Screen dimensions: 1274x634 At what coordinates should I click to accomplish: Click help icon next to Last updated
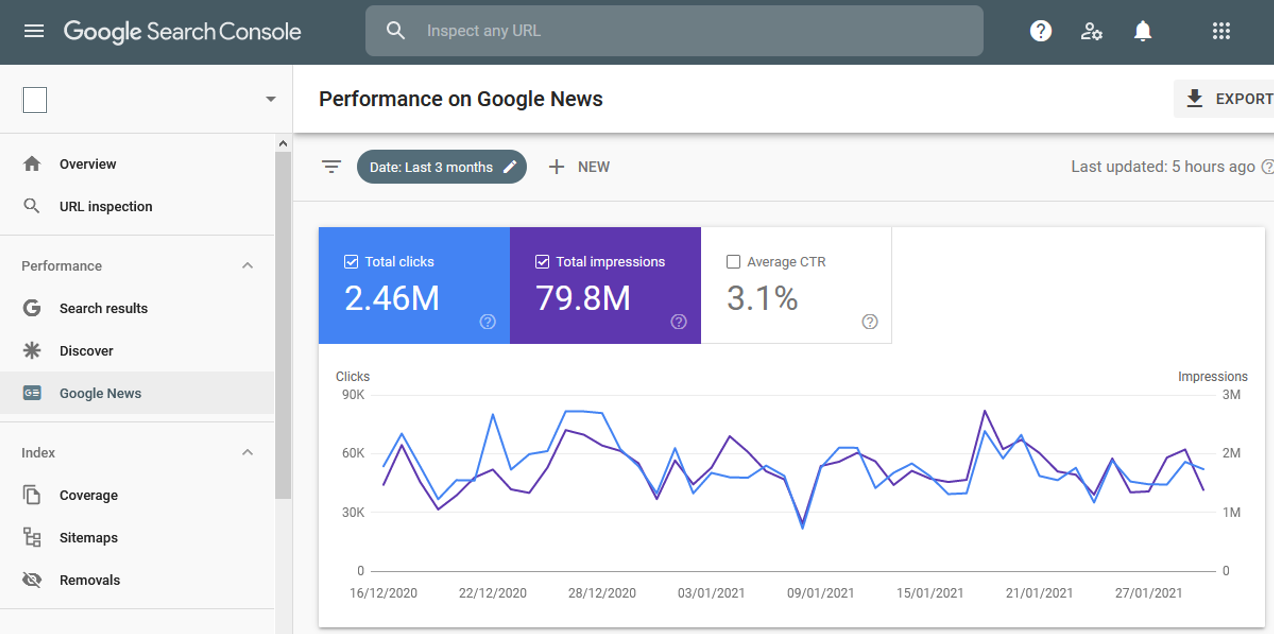[x=1268, y=167]
